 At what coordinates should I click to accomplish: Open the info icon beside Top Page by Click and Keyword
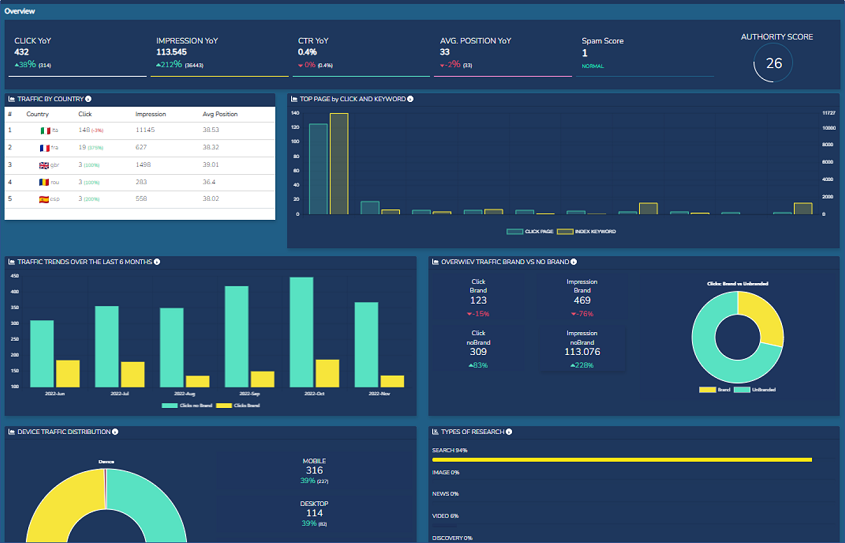tap(410, 99)
